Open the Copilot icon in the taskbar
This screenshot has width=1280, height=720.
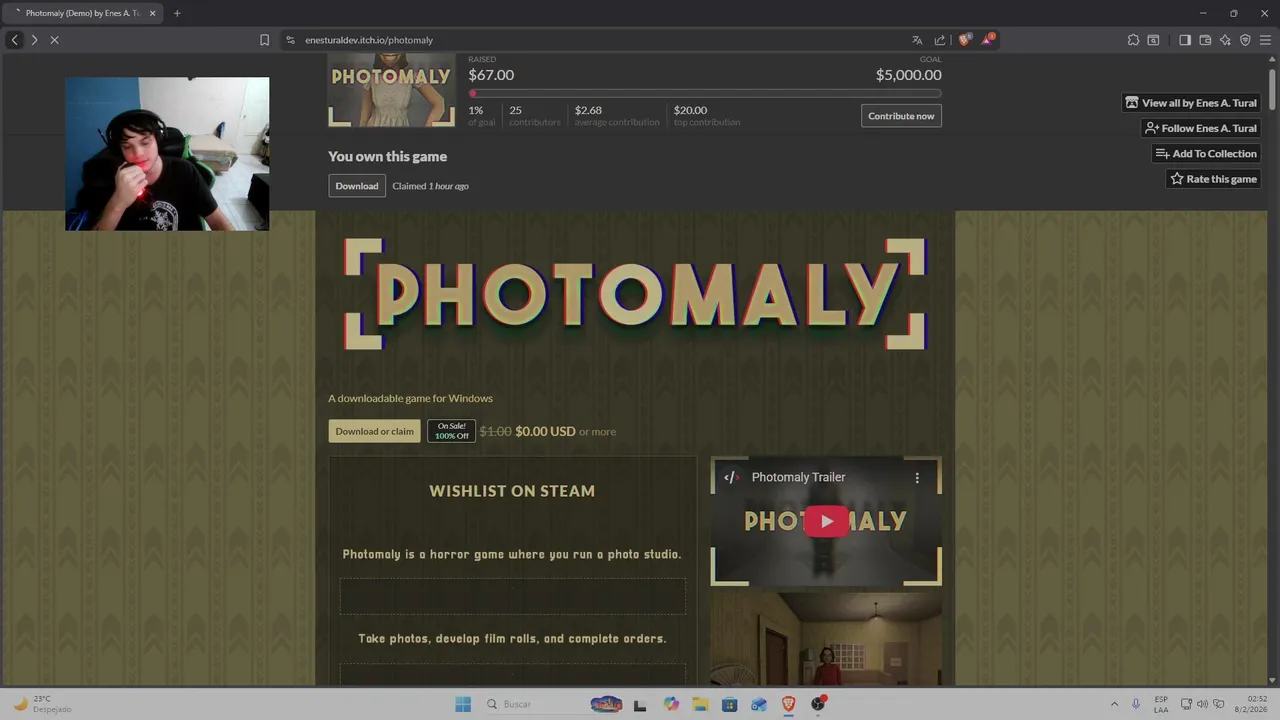coord(671,704)
